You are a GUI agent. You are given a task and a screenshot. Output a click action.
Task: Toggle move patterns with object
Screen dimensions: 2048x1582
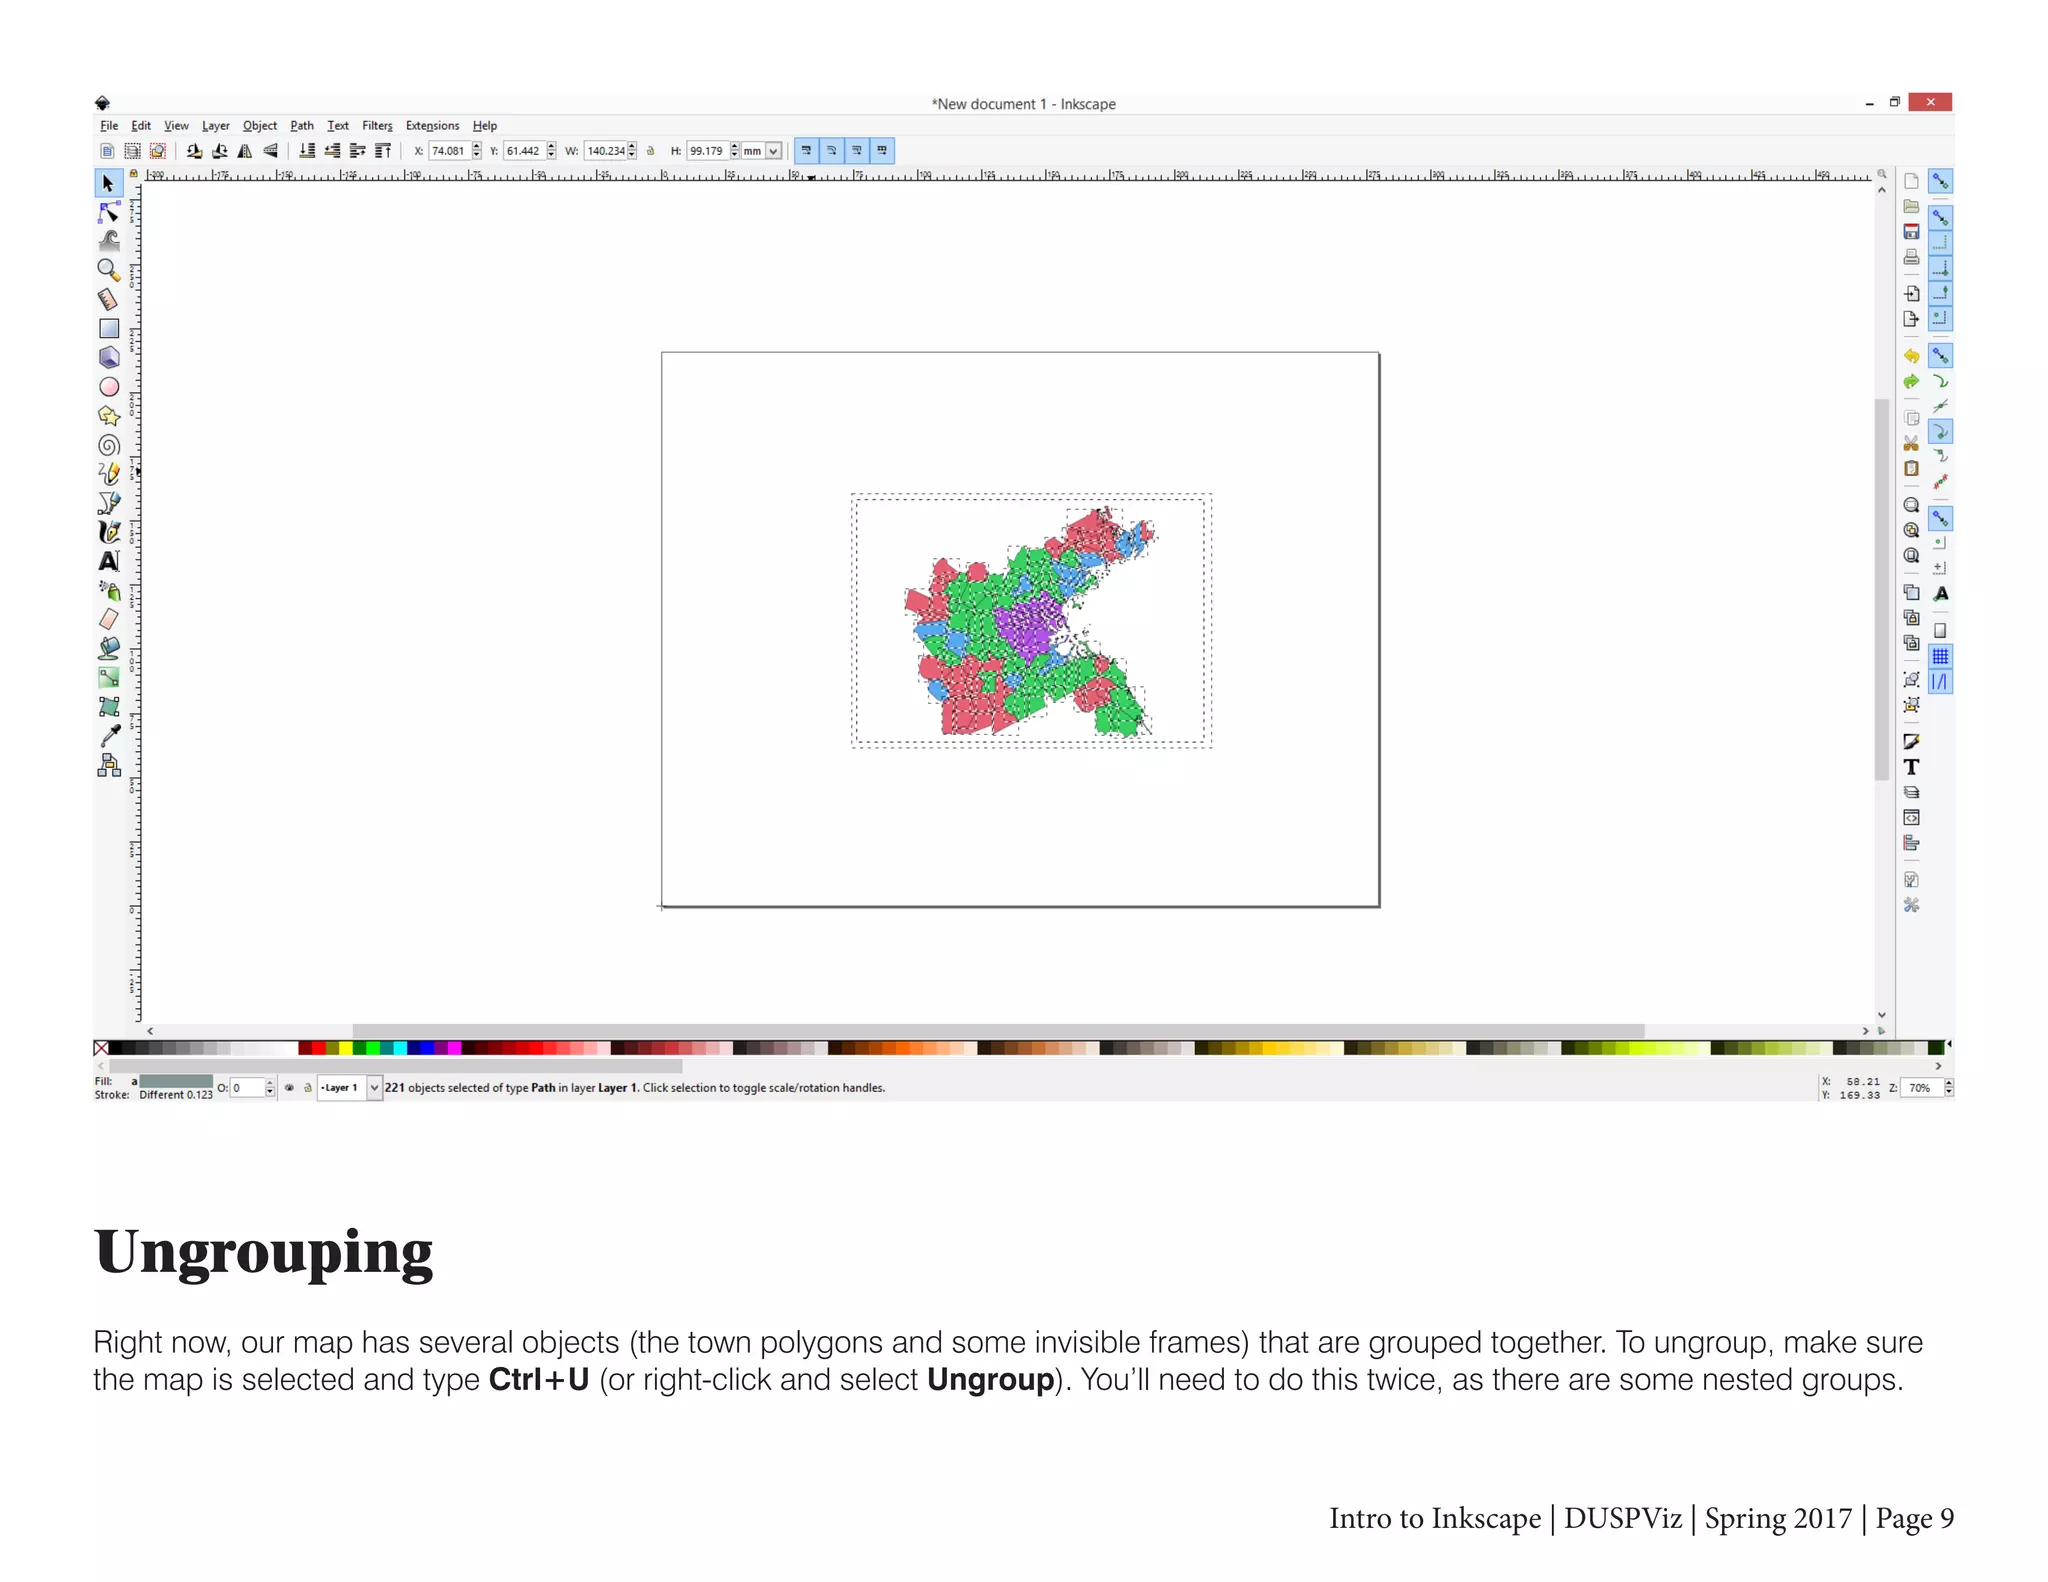(881, 150)
